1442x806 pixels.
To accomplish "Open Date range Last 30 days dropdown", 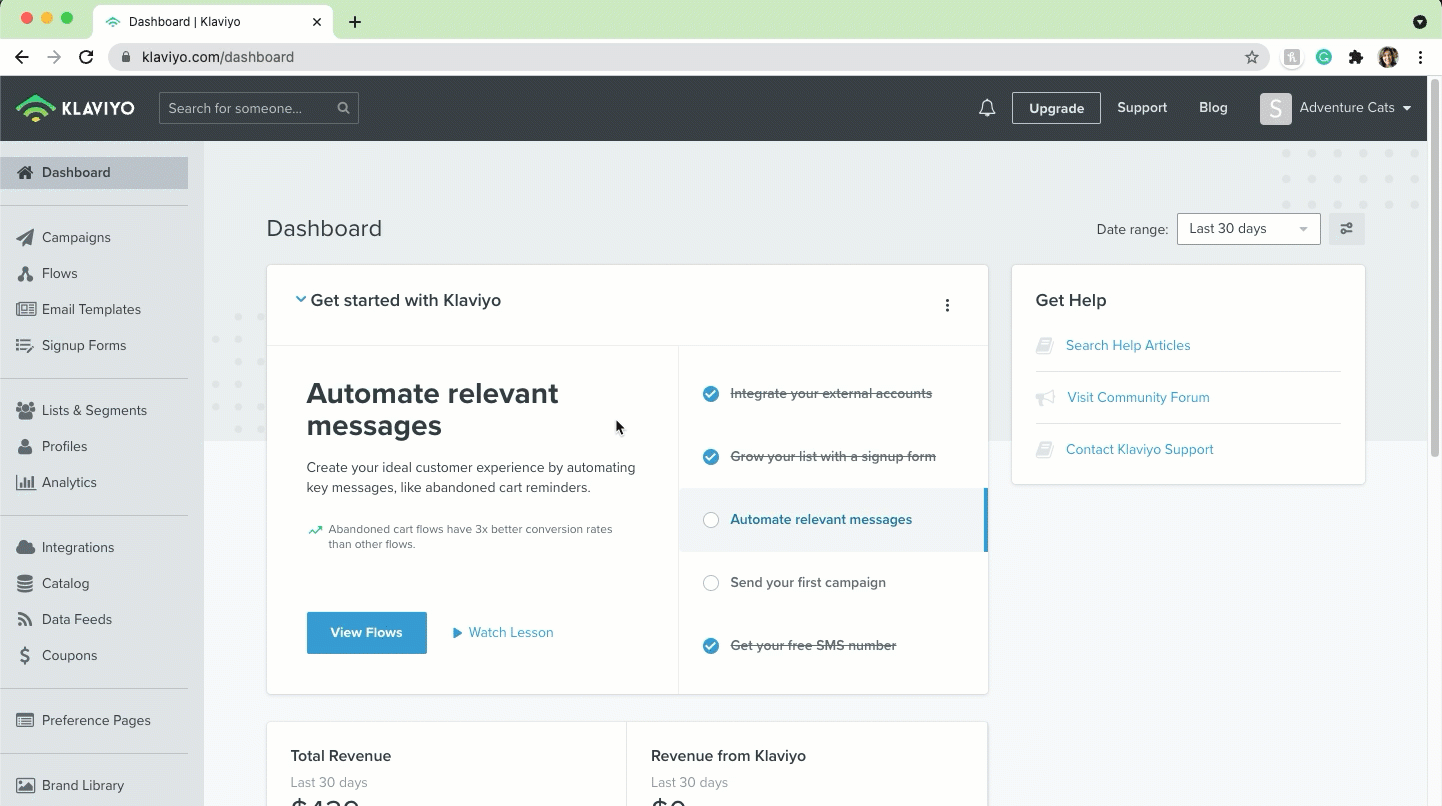I will coord(1248,229).
